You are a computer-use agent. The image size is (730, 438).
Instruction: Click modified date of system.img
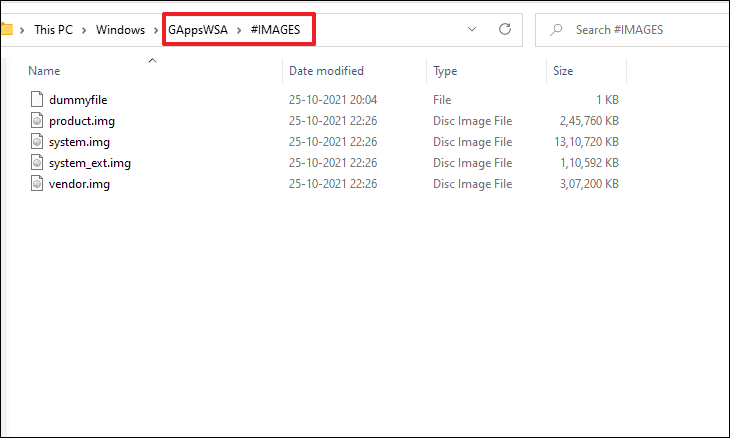pos(332,142)
